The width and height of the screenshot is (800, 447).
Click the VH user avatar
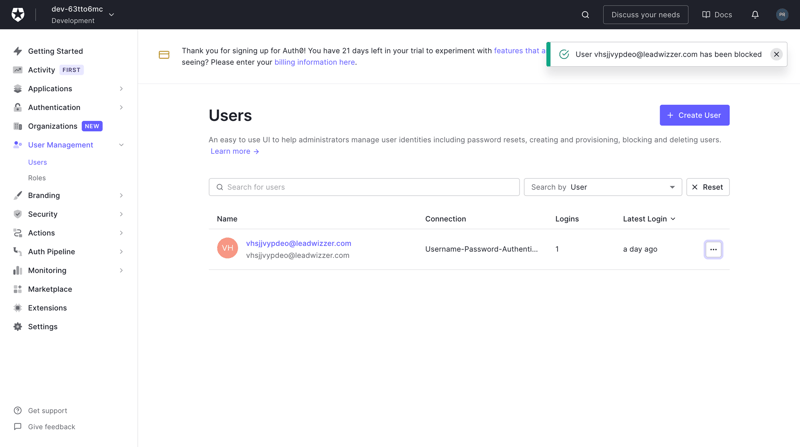[228, 249]
